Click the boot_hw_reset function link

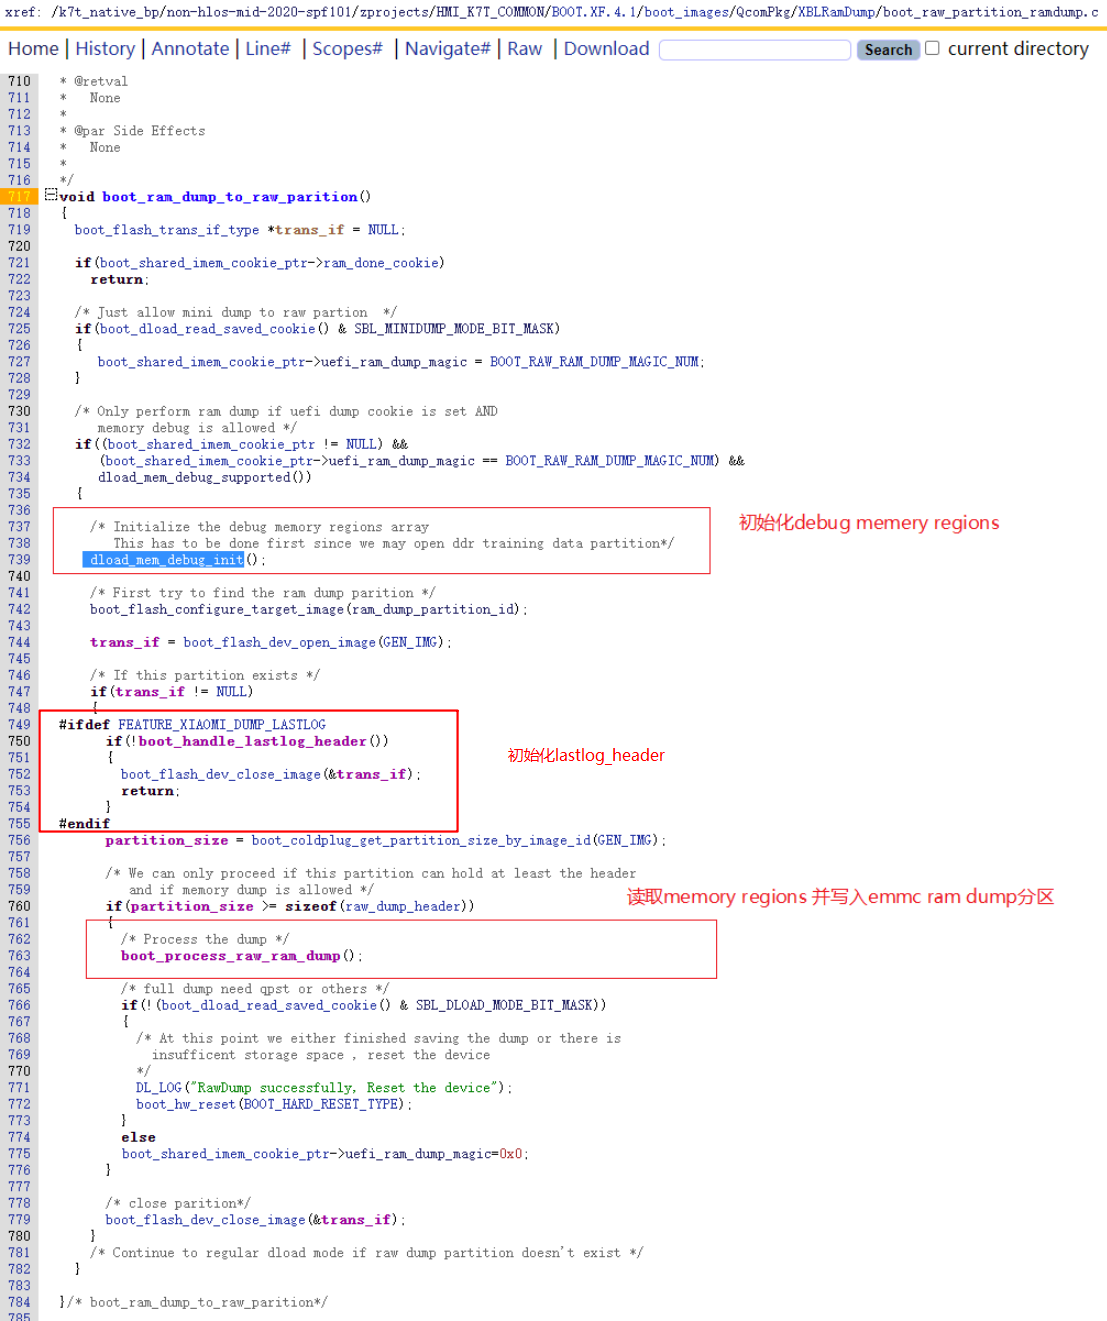click(185, 1104)
